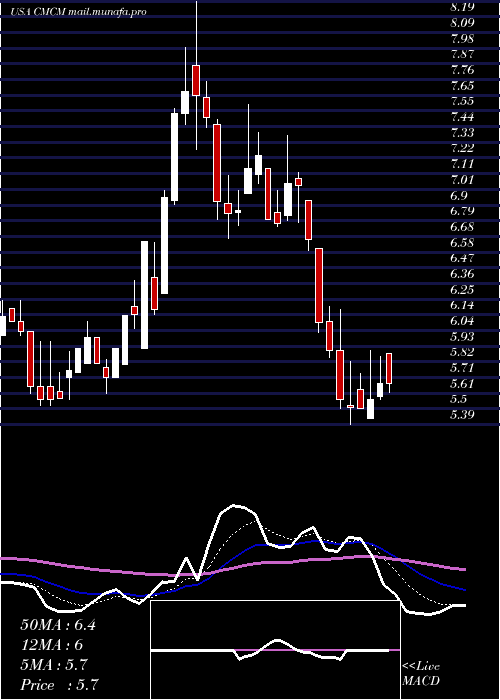Select the 6.25 price level
This screenshot has width=500, height=700.
462,290
